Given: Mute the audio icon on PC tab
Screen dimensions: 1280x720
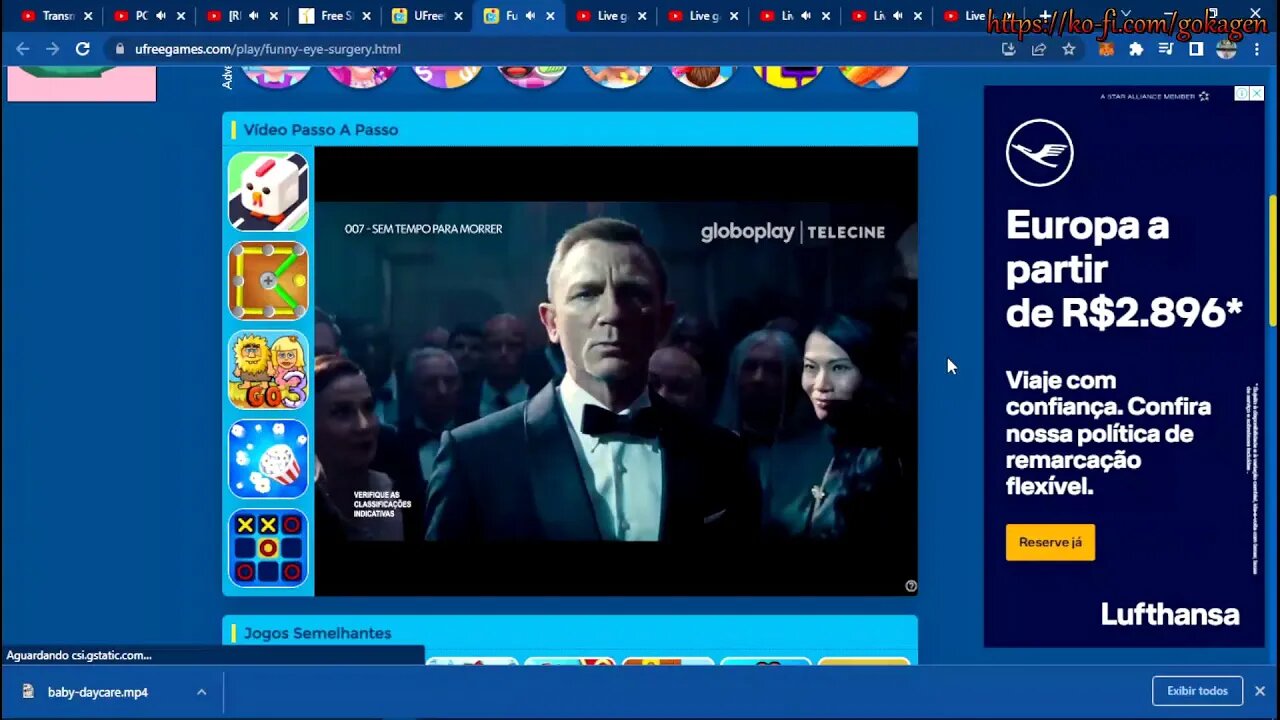Looking at the screenshot, I should tap(161, 16).
